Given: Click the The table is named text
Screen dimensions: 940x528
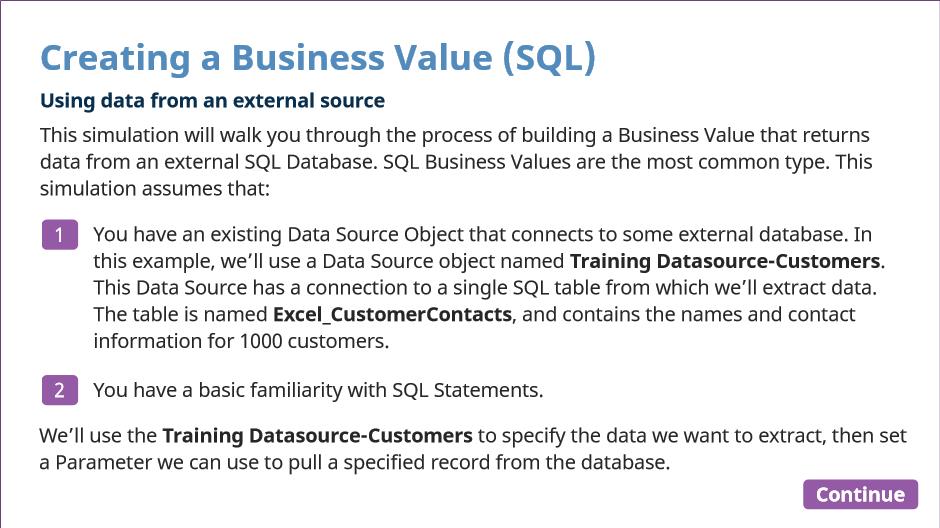Looking at the screenshot, I should coord(180,315).
